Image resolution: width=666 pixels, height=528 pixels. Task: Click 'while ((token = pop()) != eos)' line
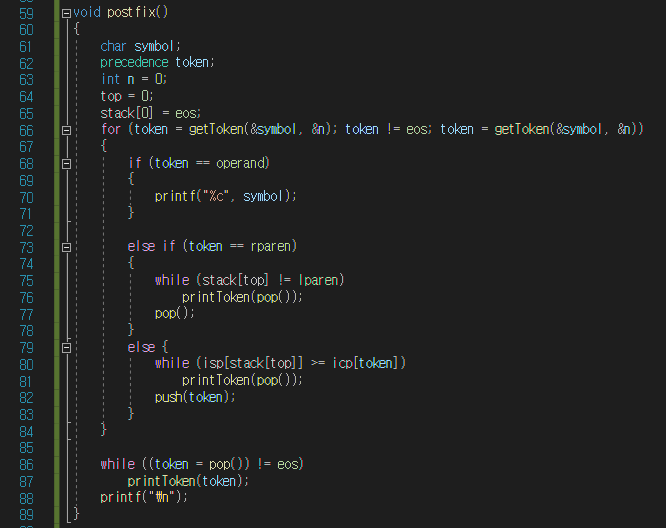(x=202, y=464)
